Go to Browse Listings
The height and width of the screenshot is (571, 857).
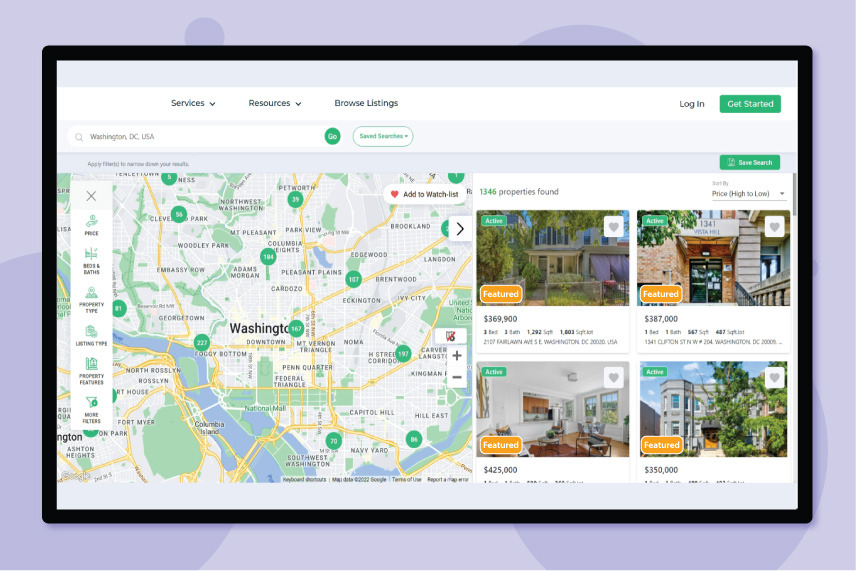[x=366, y=103]
